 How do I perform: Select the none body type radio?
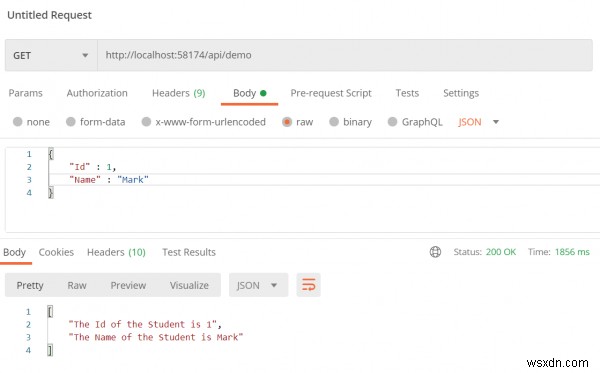click(x=18, y=122)
